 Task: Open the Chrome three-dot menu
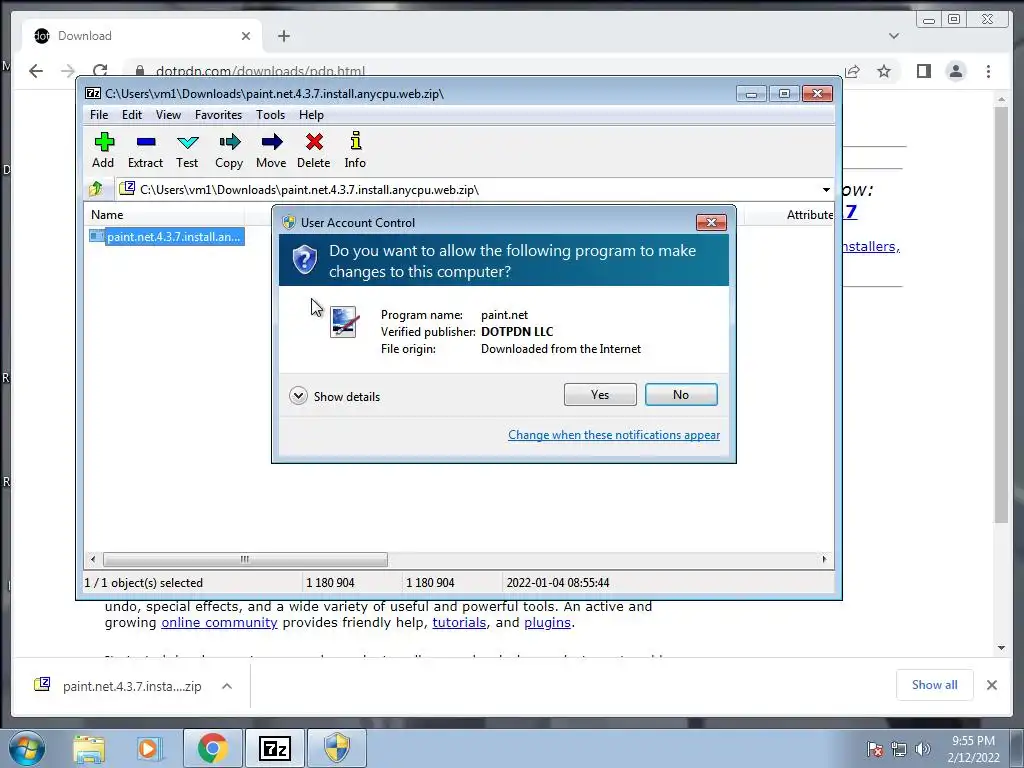click(988, 71)
